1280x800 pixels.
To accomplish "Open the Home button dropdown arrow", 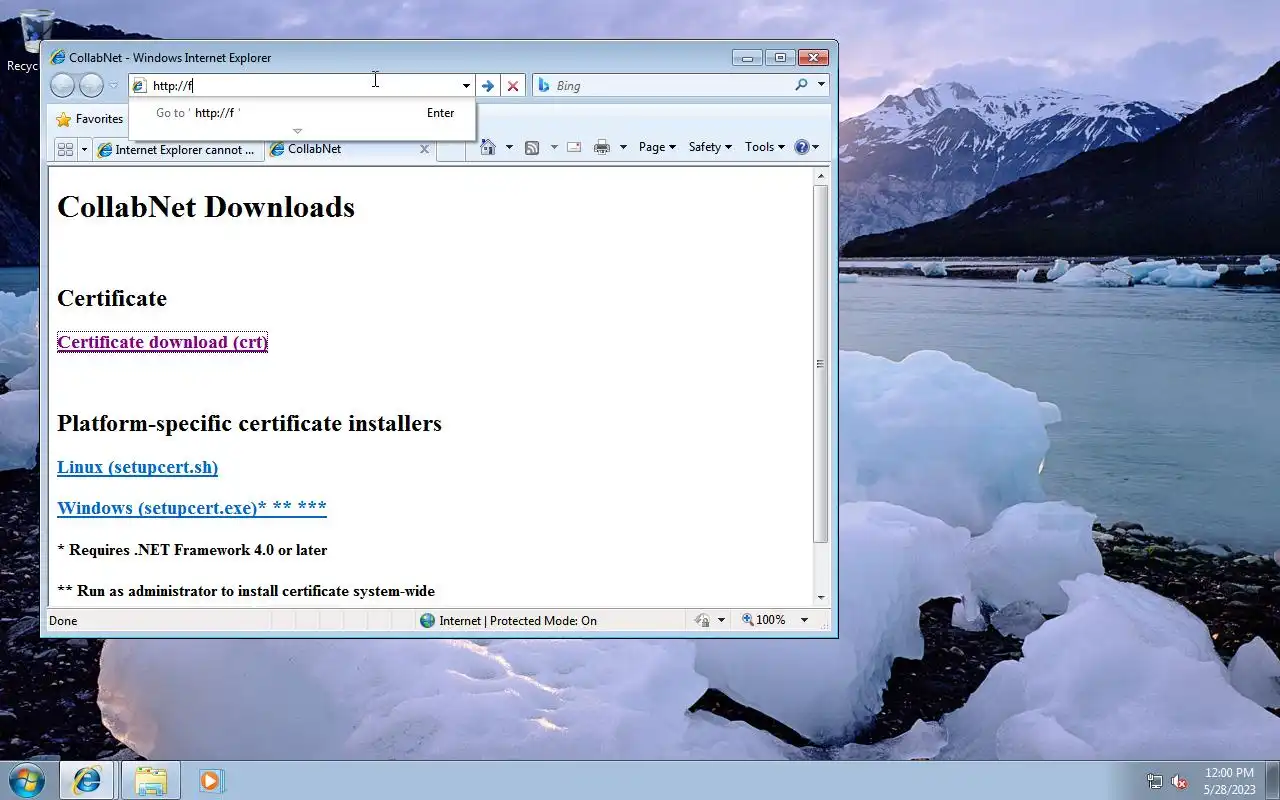I will pyautogui.click(x=509, y=147).
